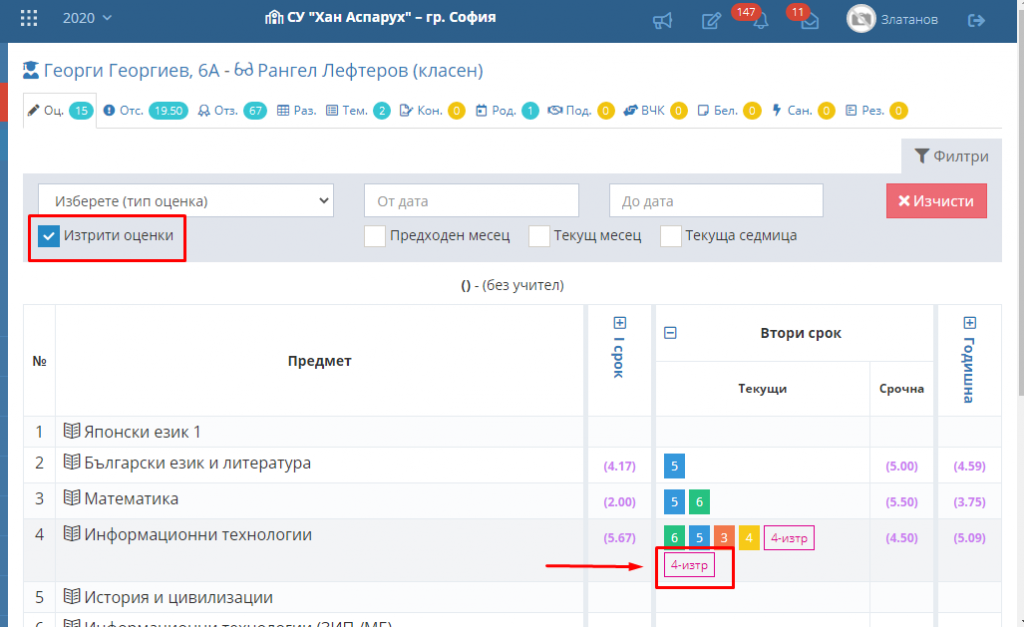The width and height of the screenshot is (1024, 627).
Task: Enable the Предходен месец checkbox
Action: [x=375, y=236]
